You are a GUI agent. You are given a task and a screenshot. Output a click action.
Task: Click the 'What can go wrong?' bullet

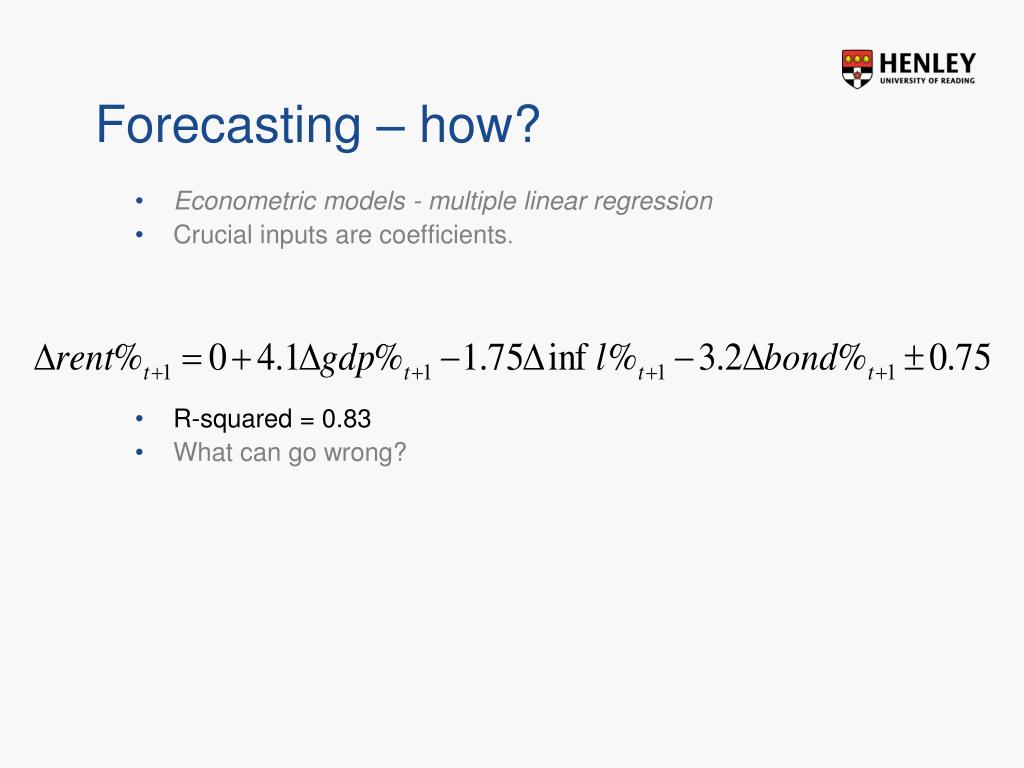pyautogui.click(x=290, y=452)
